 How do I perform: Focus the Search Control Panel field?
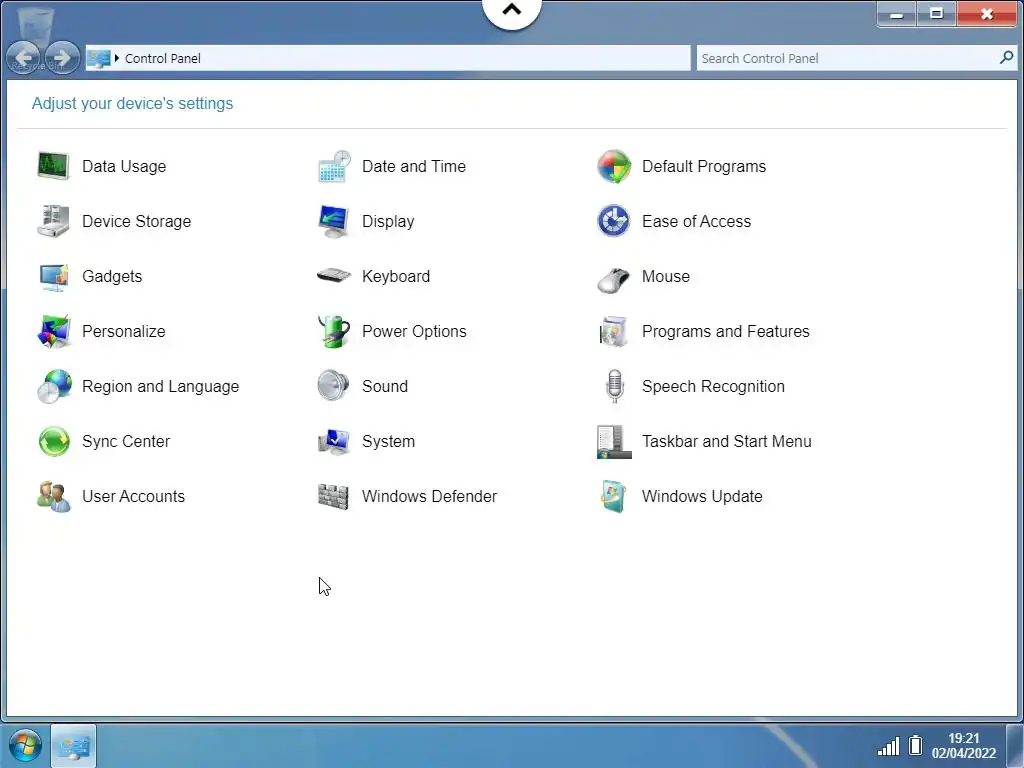pos(857,58)
